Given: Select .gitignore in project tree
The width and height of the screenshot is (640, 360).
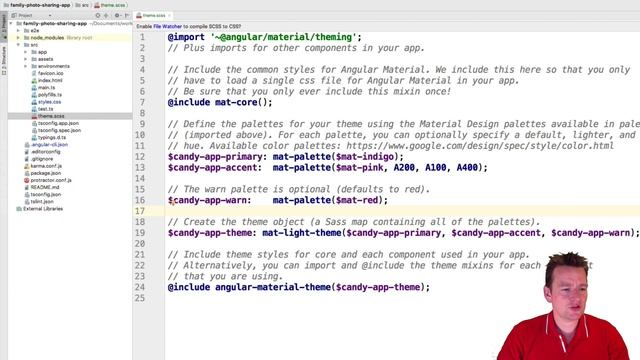Looking at the screenshot, I should point(42,159).
